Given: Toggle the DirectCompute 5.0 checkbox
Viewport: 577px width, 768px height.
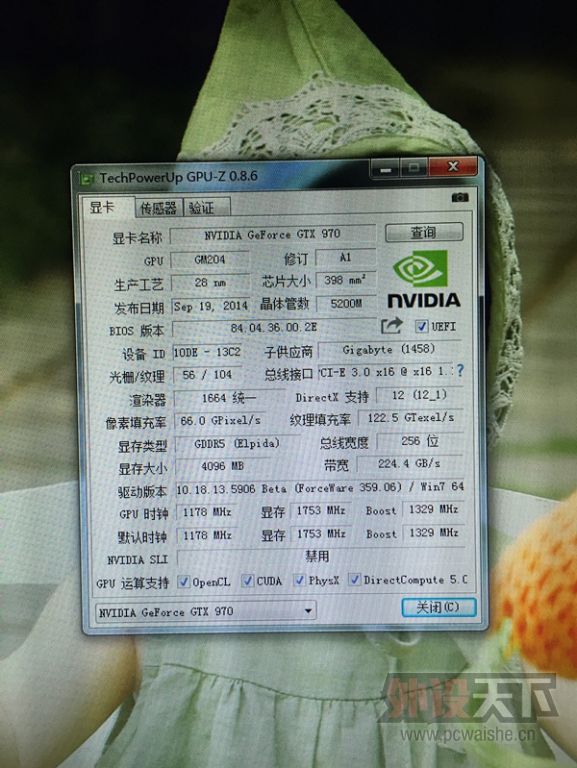Looking at the screenshot, I should pos(354,579).
